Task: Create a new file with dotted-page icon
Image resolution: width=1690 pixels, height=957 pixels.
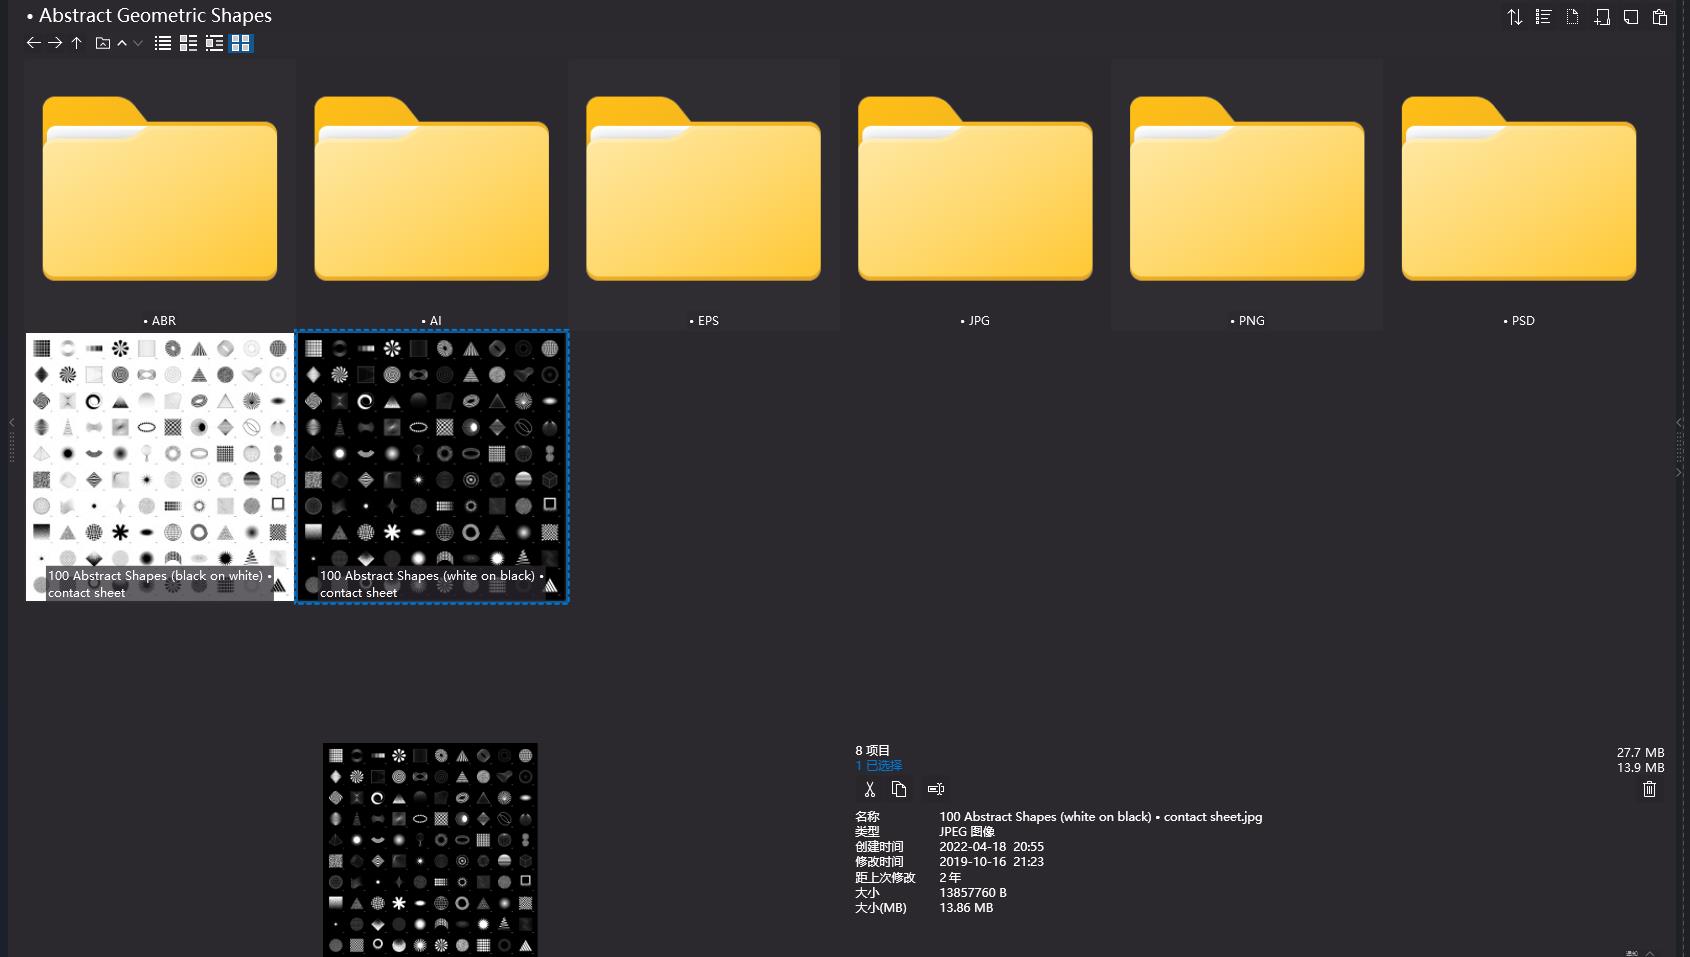Action: [1572, 17]
